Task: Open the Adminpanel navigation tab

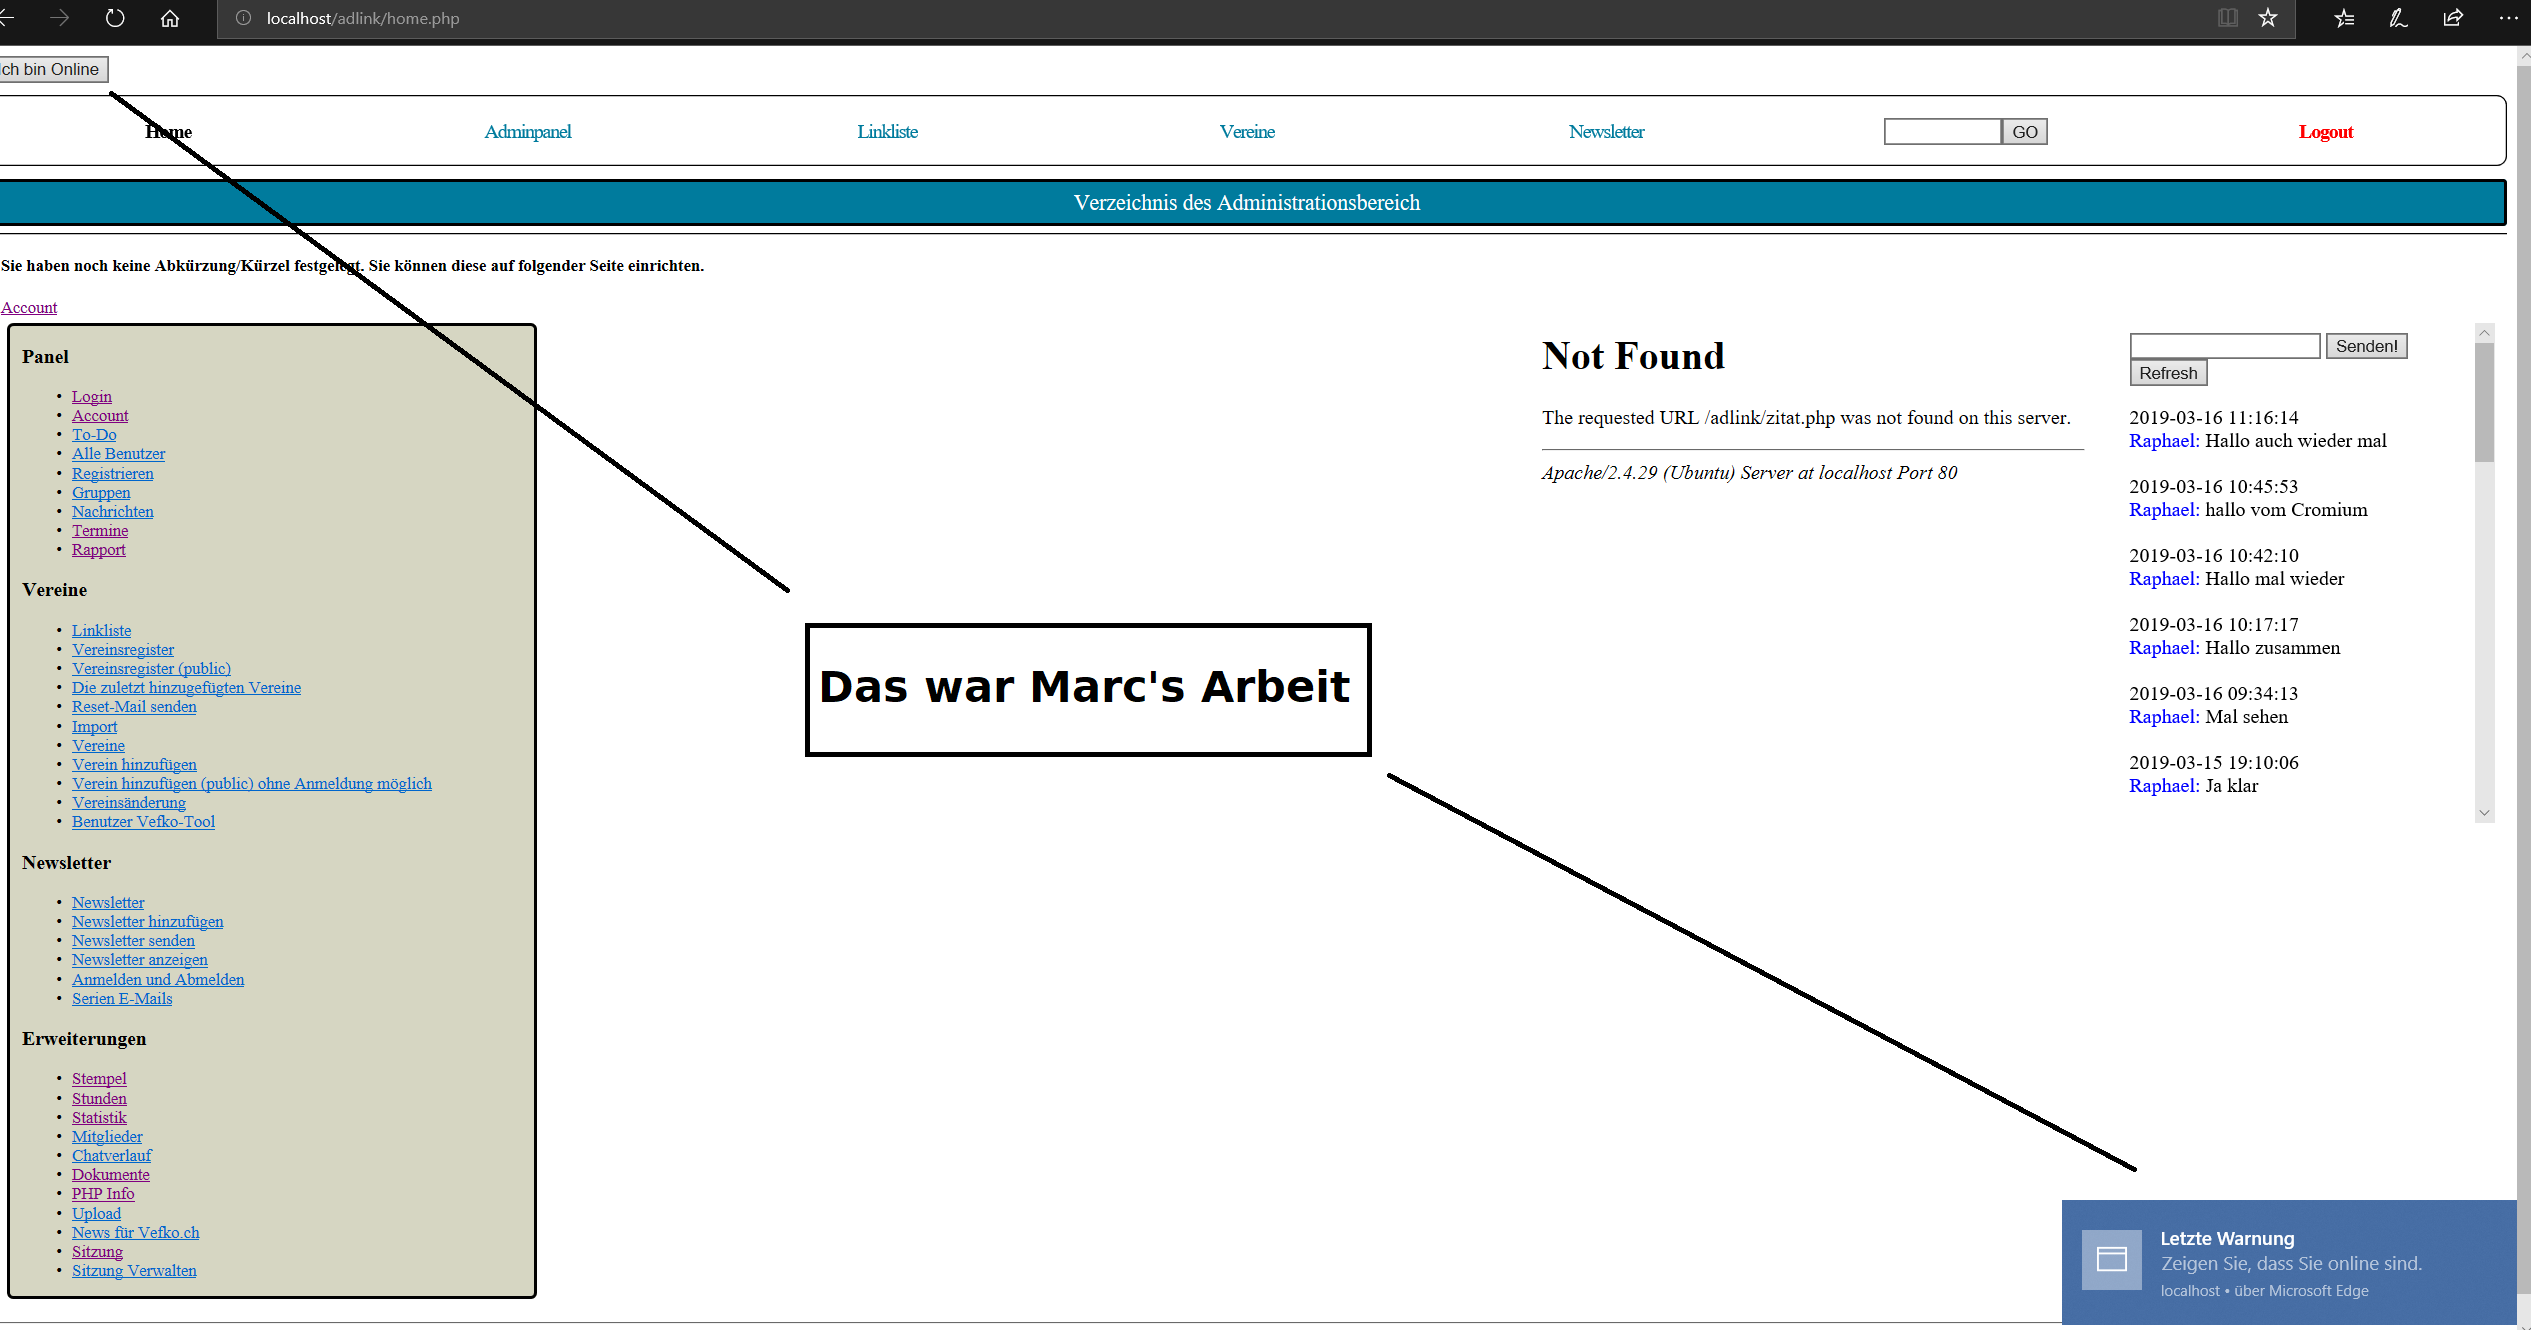Action: coord(527,132)
